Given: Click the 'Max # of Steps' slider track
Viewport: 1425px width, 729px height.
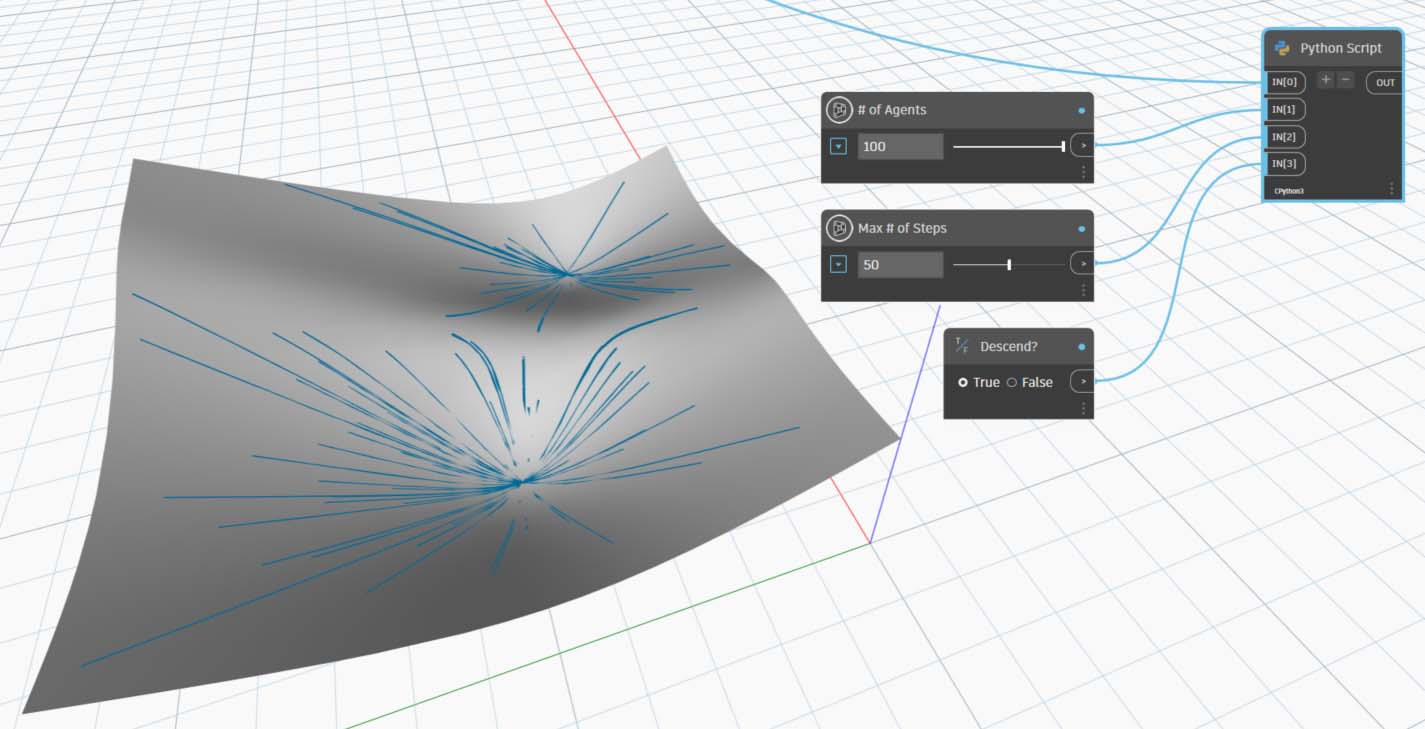Looking at the screenshot, I should (1008, 264).
